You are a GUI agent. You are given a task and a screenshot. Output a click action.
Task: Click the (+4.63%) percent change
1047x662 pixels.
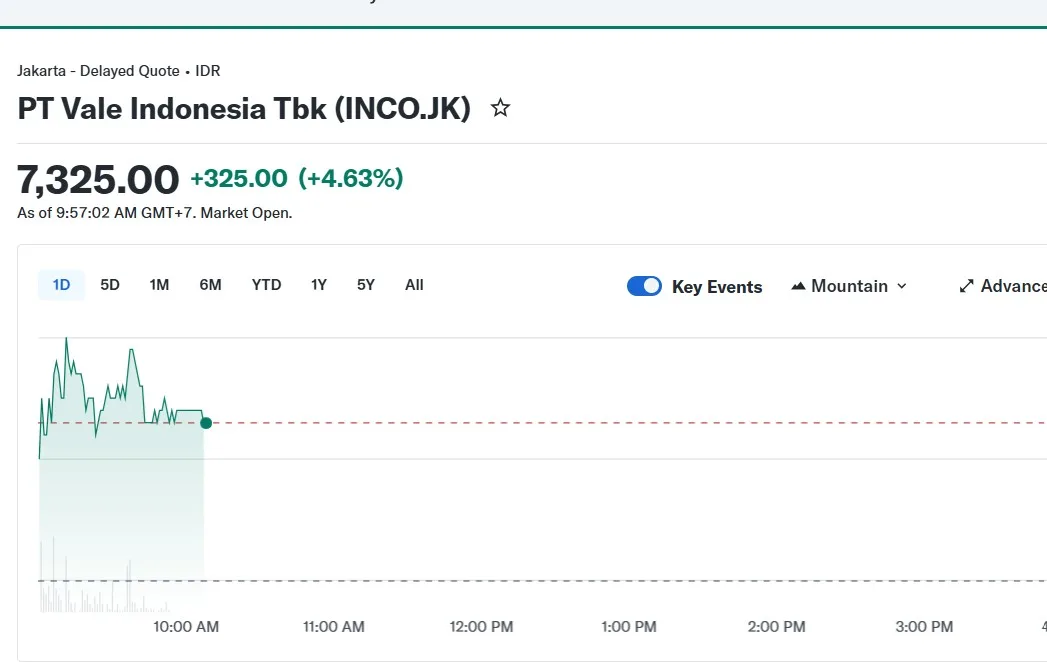click(x=351, y=178)
